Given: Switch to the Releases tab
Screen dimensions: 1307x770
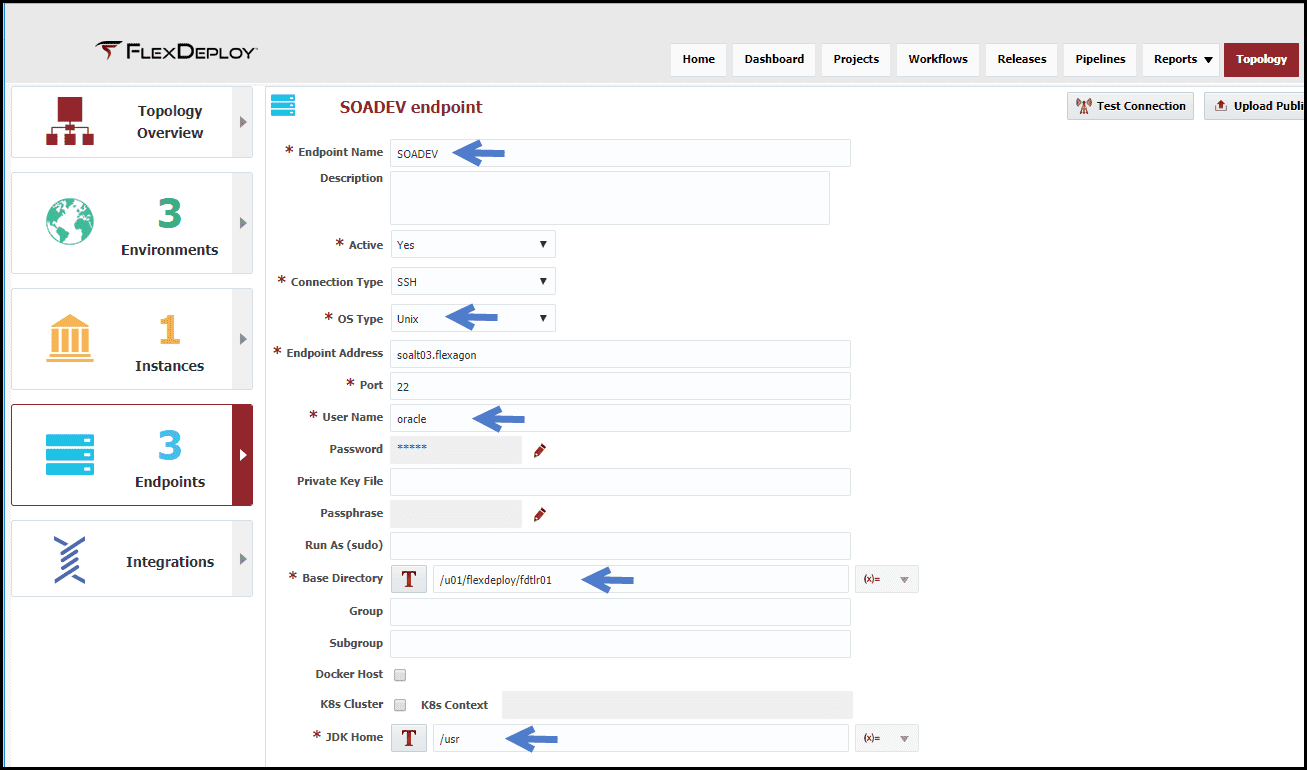Looking at the screenshot, I should pyautogui.click(x=1022, y=60).
